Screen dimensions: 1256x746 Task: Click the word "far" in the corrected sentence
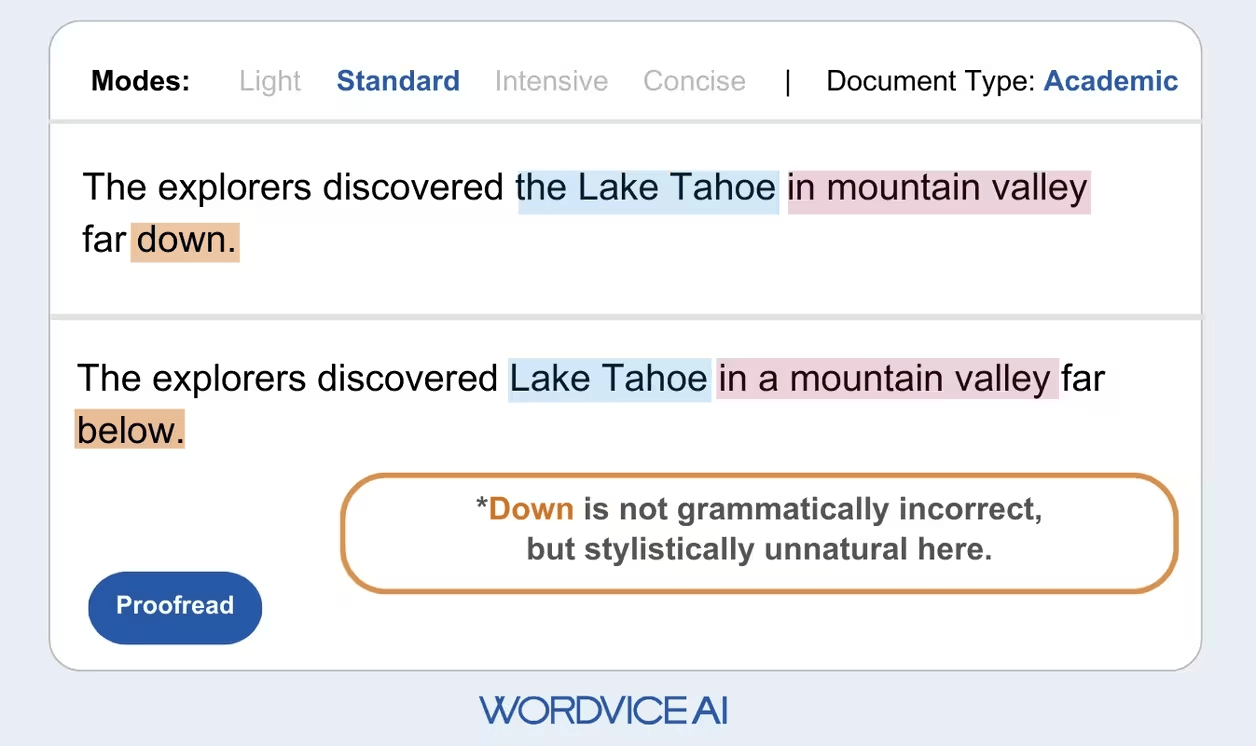(x=1083, y=379)
